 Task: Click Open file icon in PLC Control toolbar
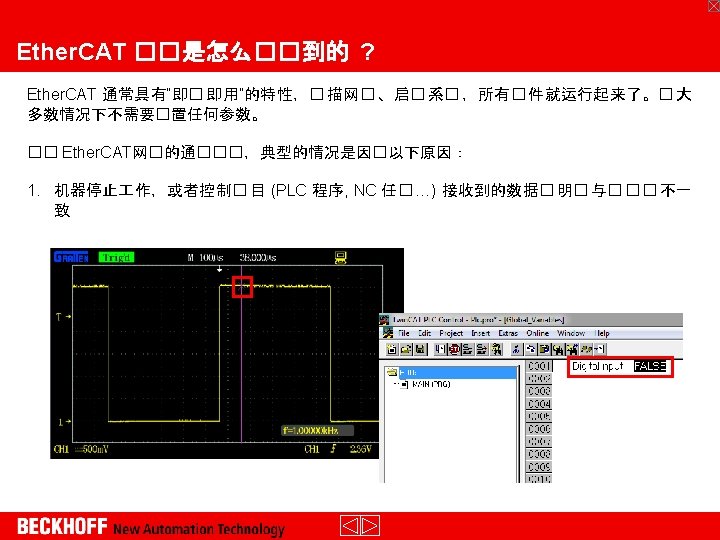tap(406, 349)
